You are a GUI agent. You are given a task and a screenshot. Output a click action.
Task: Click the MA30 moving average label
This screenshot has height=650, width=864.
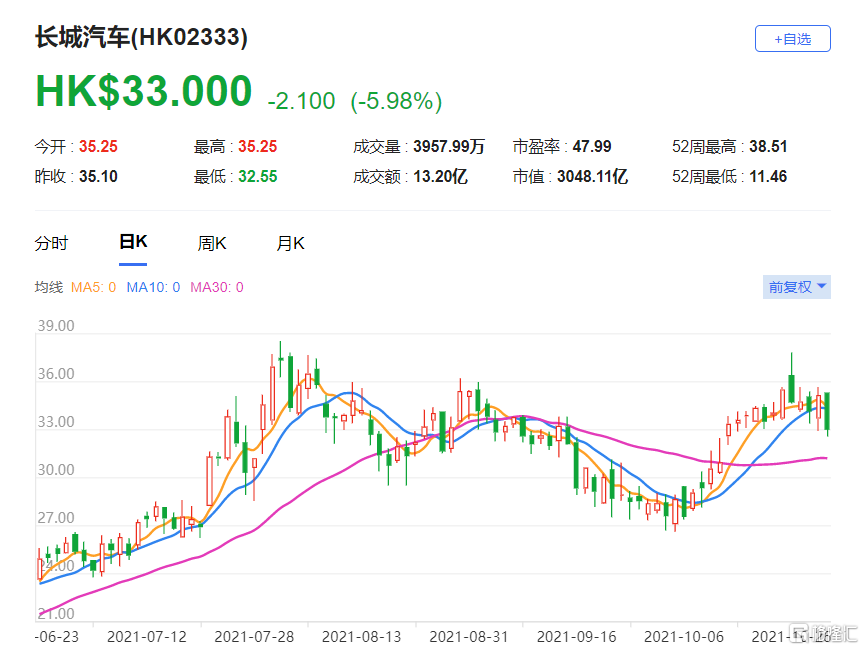tap(217, 287)
